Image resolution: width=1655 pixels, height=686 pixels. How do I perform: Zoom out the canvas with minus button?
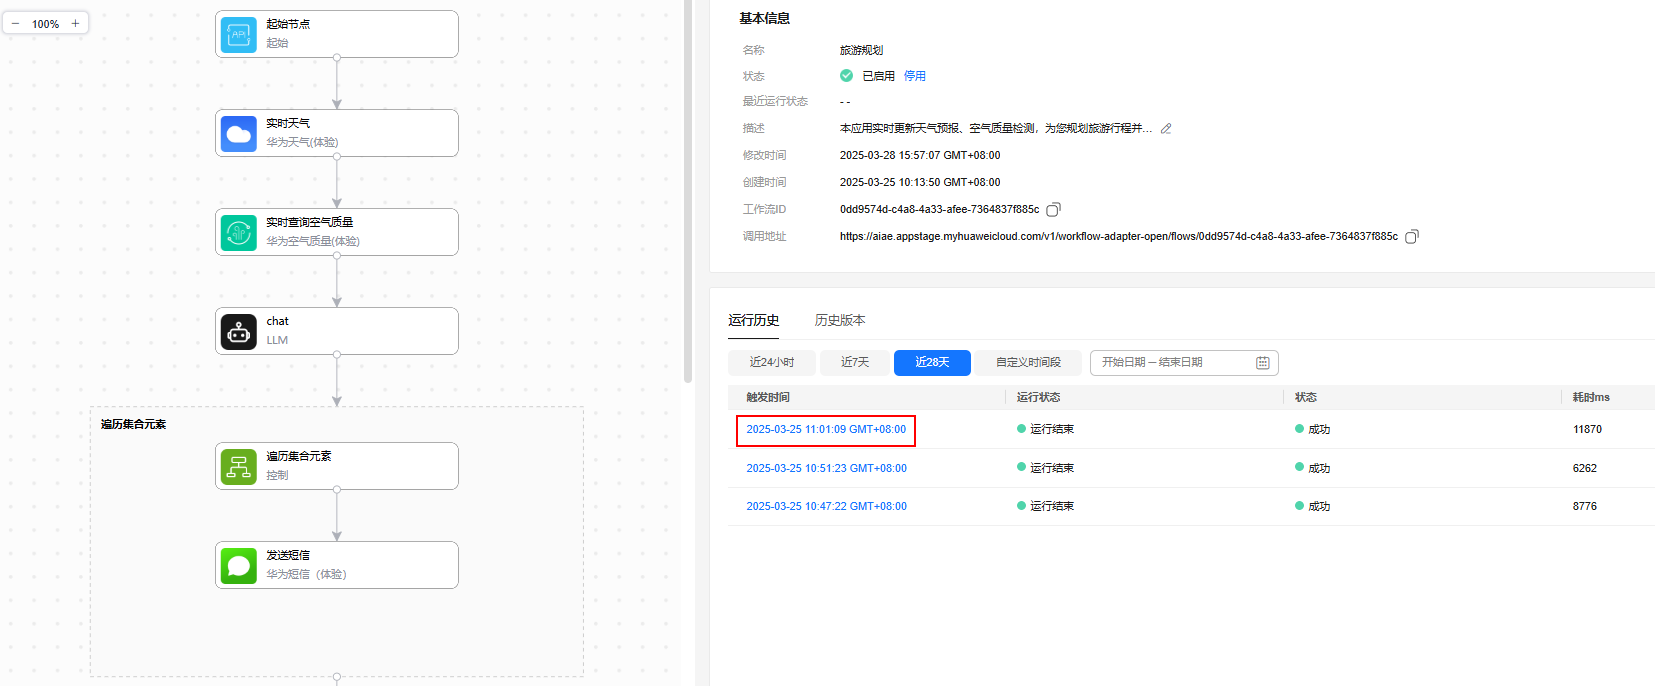pos(15,23)
